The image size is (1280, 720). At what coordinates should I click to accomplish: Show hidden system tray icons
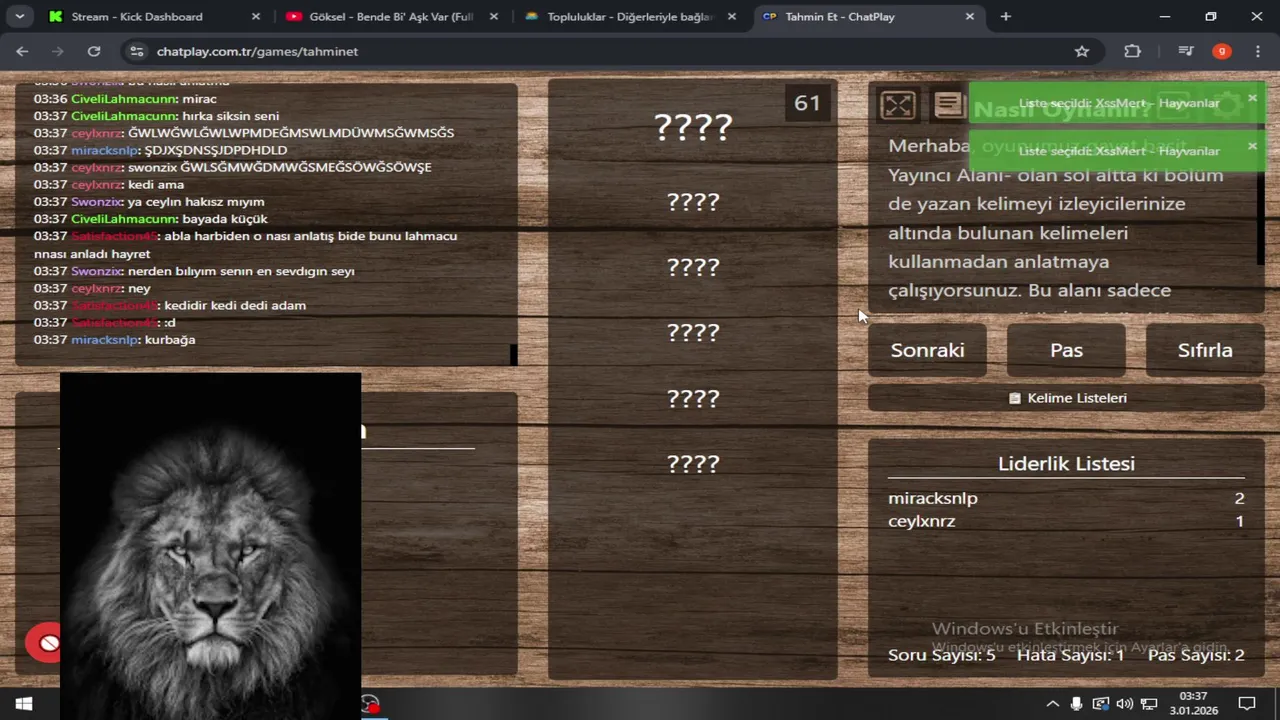[x=1052, y=703]
